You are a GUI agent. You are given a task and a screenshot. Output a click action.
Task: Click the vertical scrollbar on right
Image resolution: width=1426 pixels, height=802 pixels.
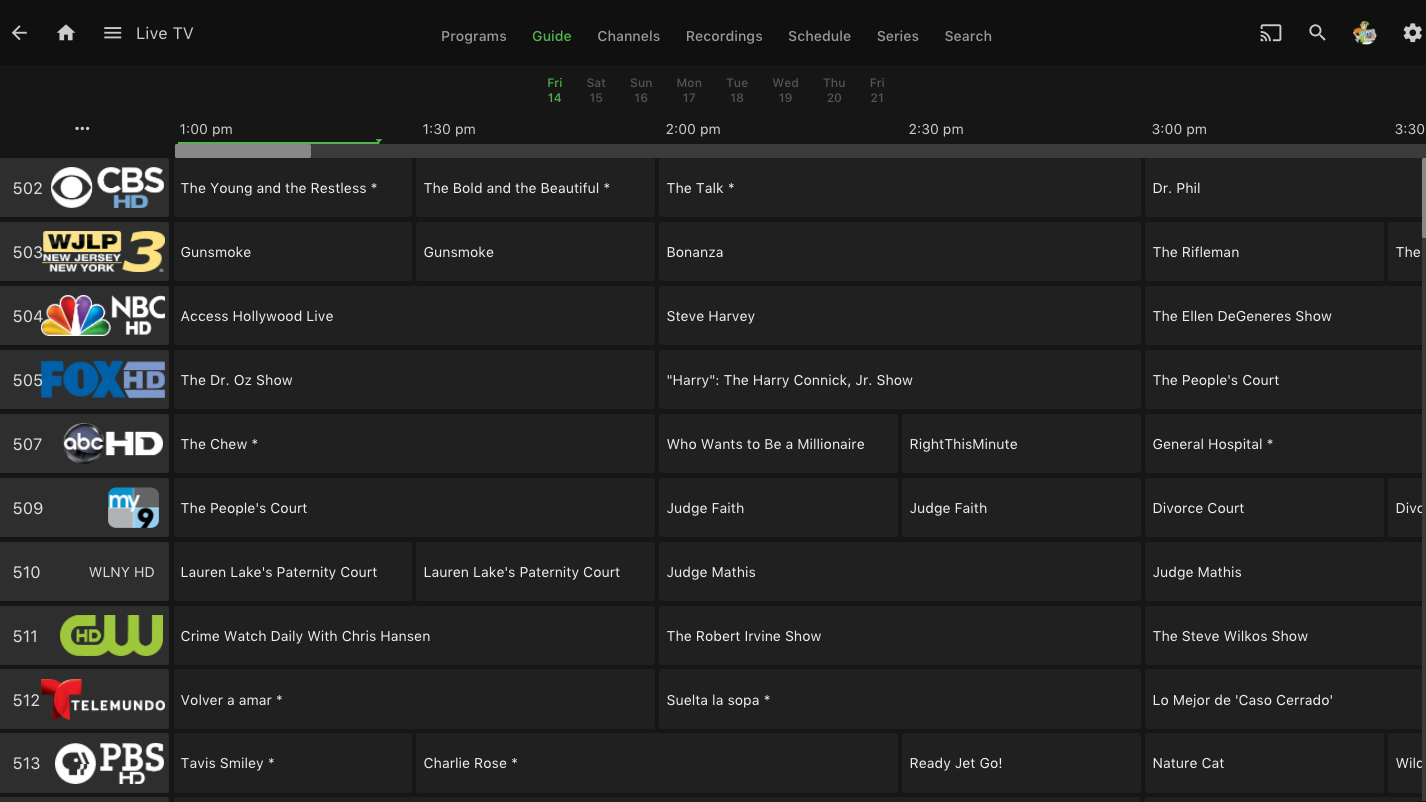(1422, 200)
